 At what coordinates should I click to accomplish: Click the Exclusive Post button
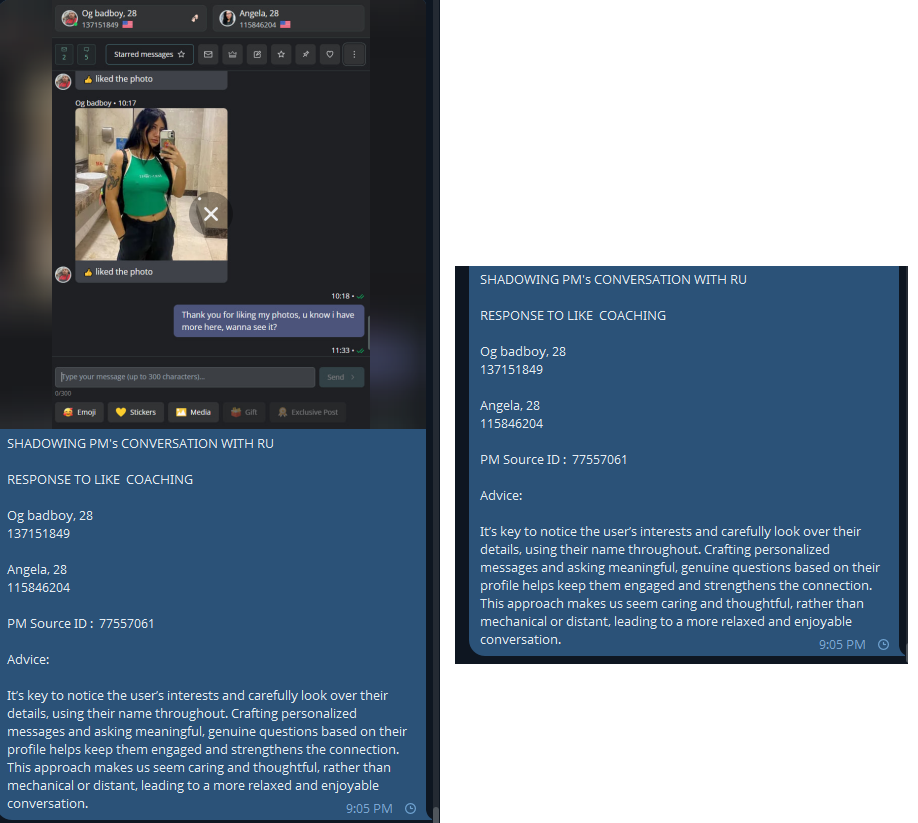point(308,412)
